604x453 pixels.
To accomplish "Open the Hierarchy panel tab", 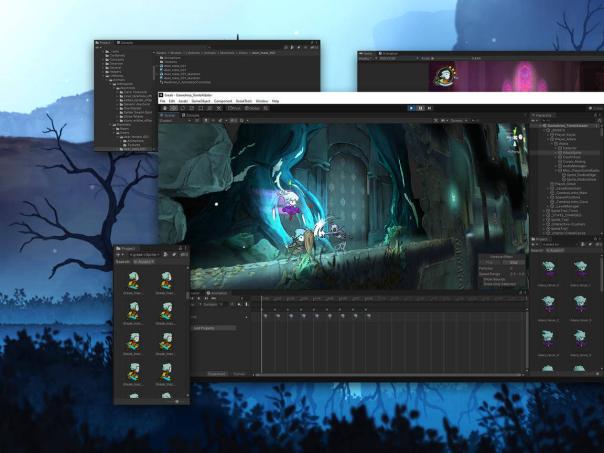I will (546, 115).
